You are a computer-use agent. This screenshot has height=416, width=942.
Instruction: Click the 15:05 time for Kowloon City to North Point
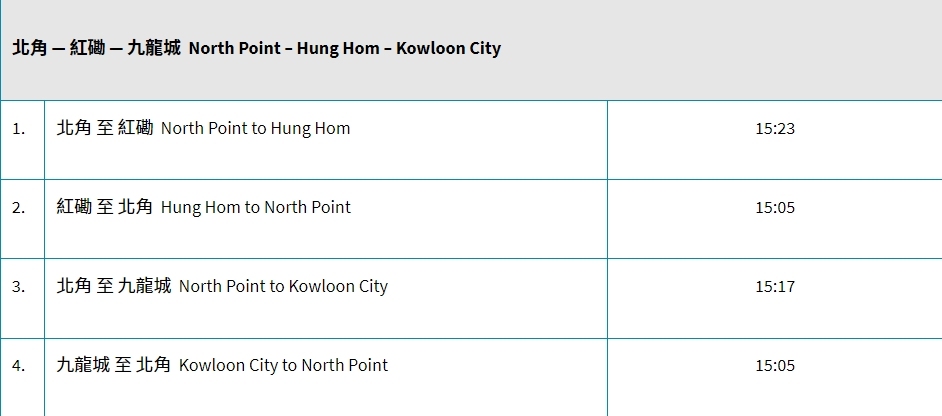click(775, 366)
